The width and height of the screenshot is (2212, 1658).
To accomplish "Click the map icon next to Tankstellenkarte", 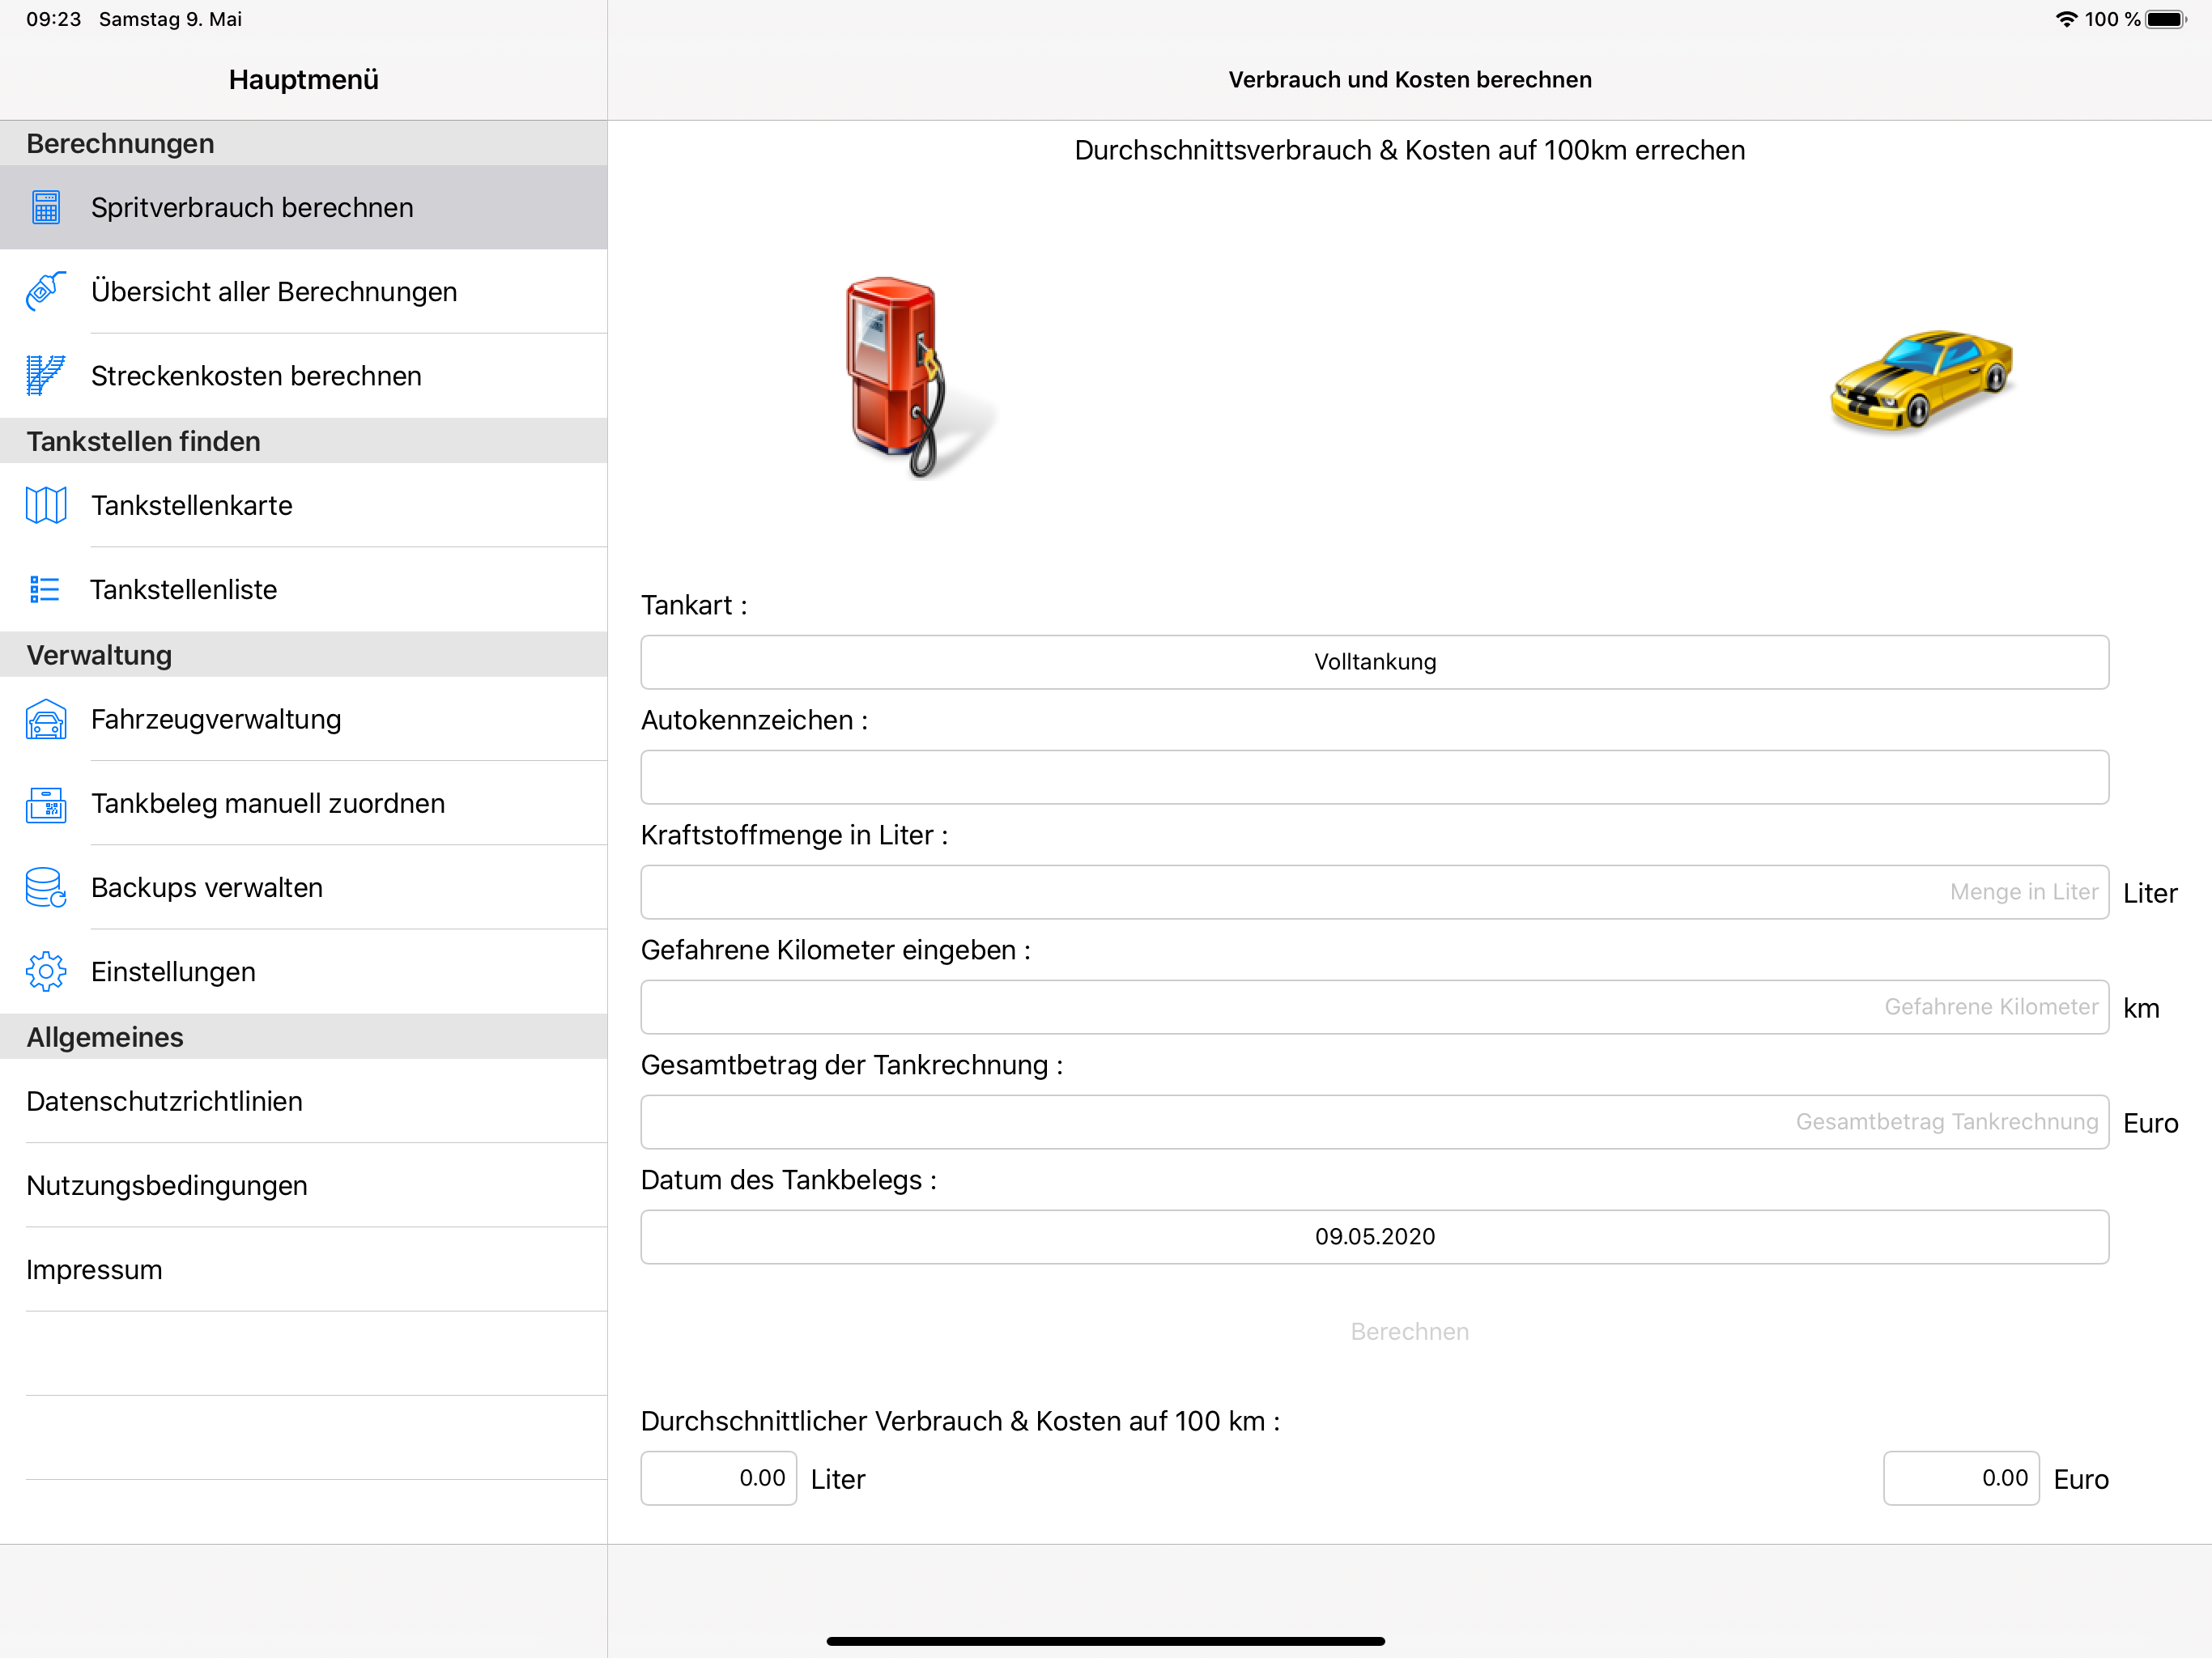I will [x=46, y=505].
